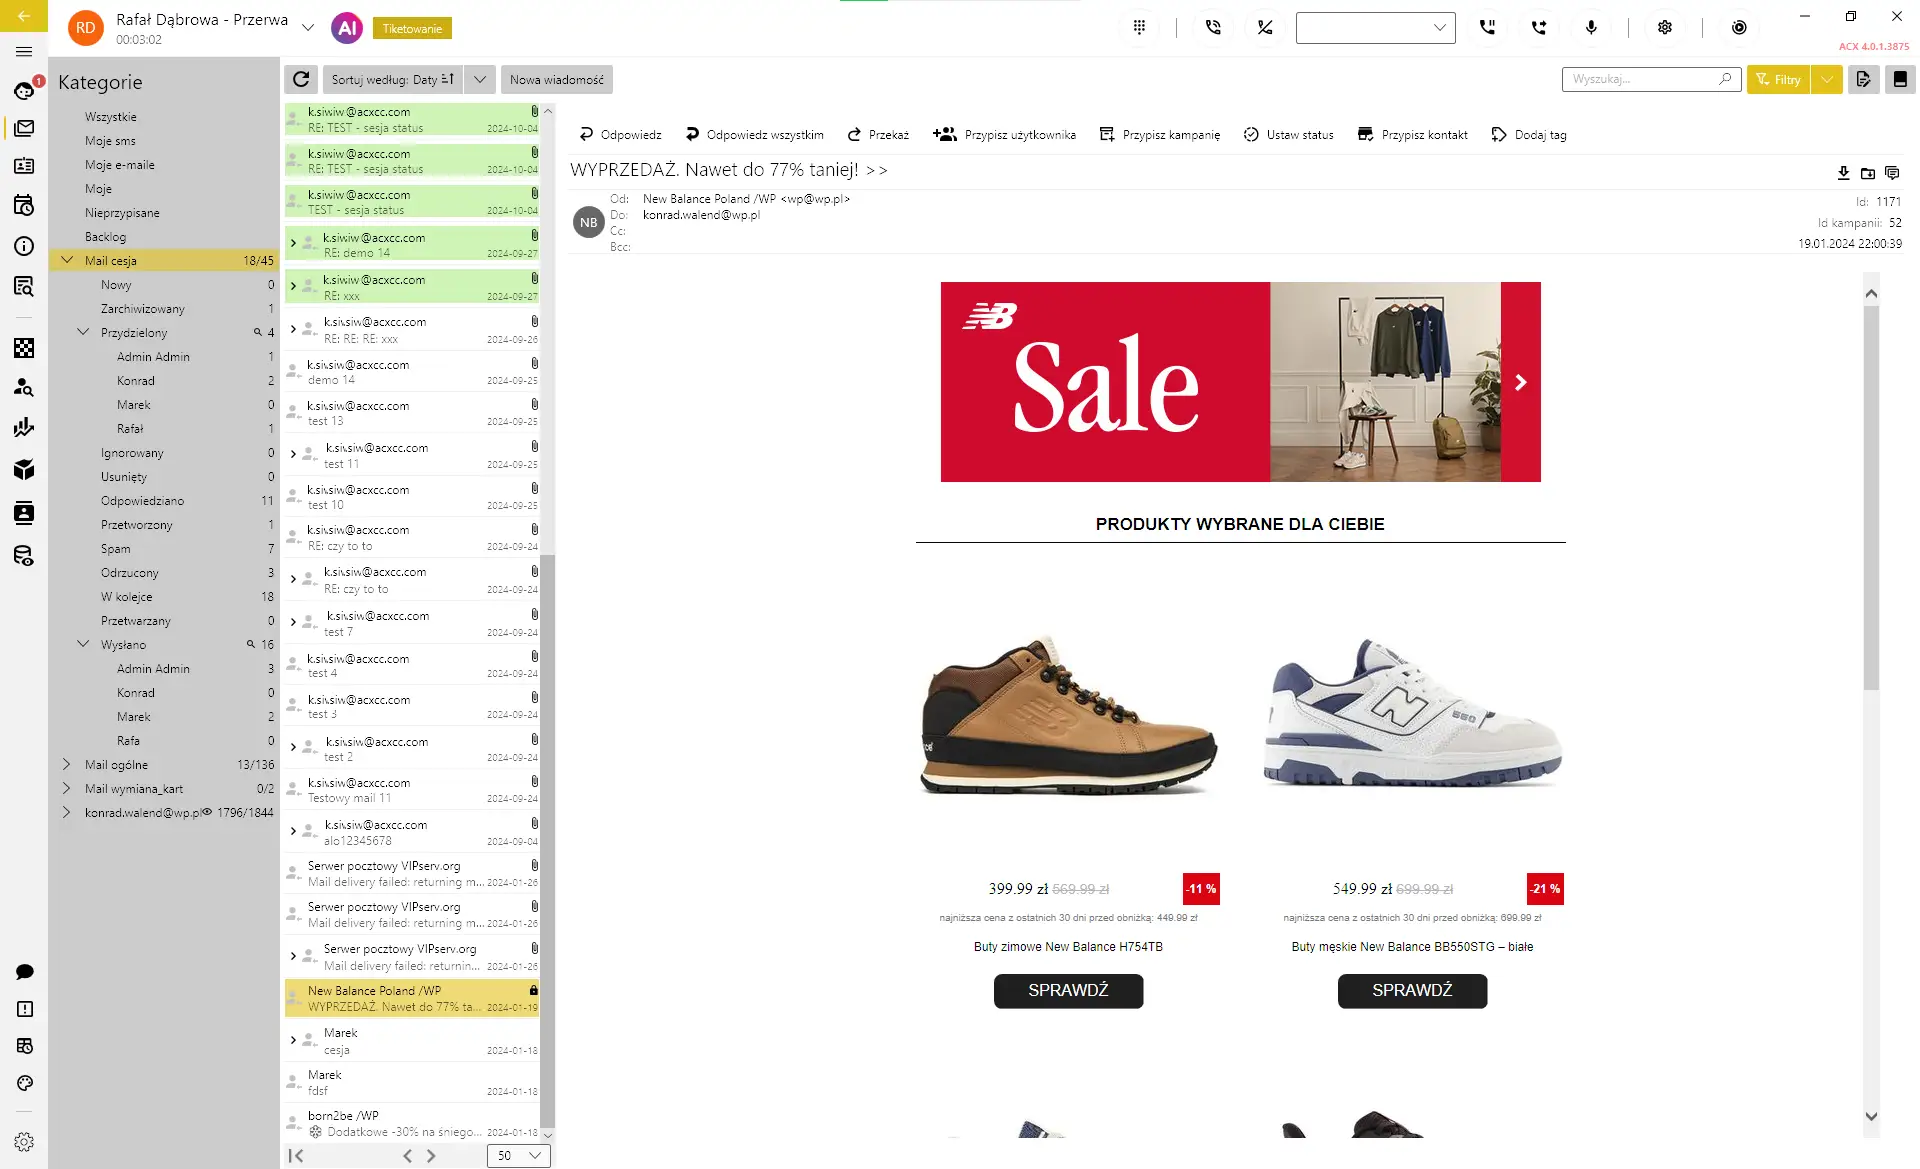Select the Spam folder

(x=115, y=549)
